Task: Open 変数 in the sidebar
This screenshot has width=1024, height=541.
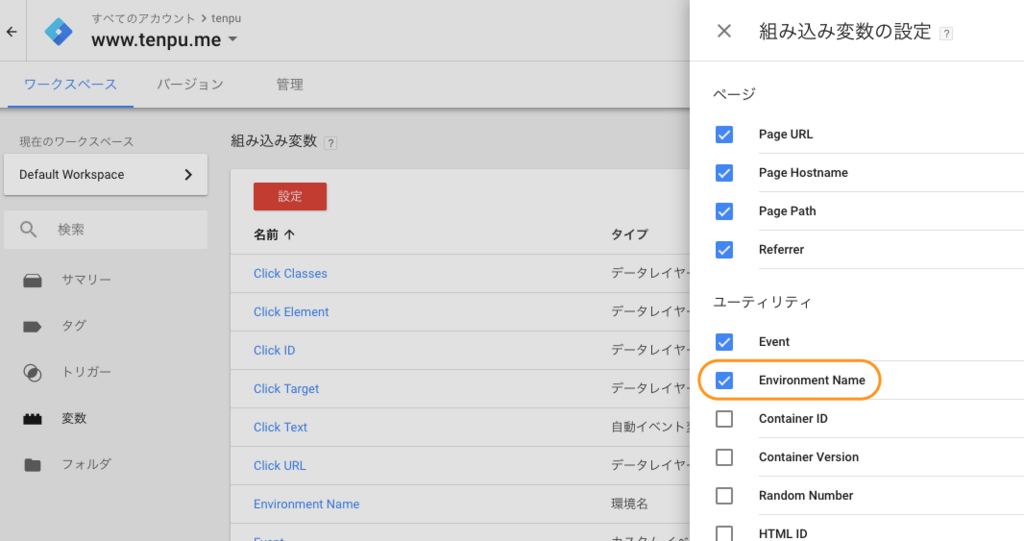Action: tap(74, 418)
